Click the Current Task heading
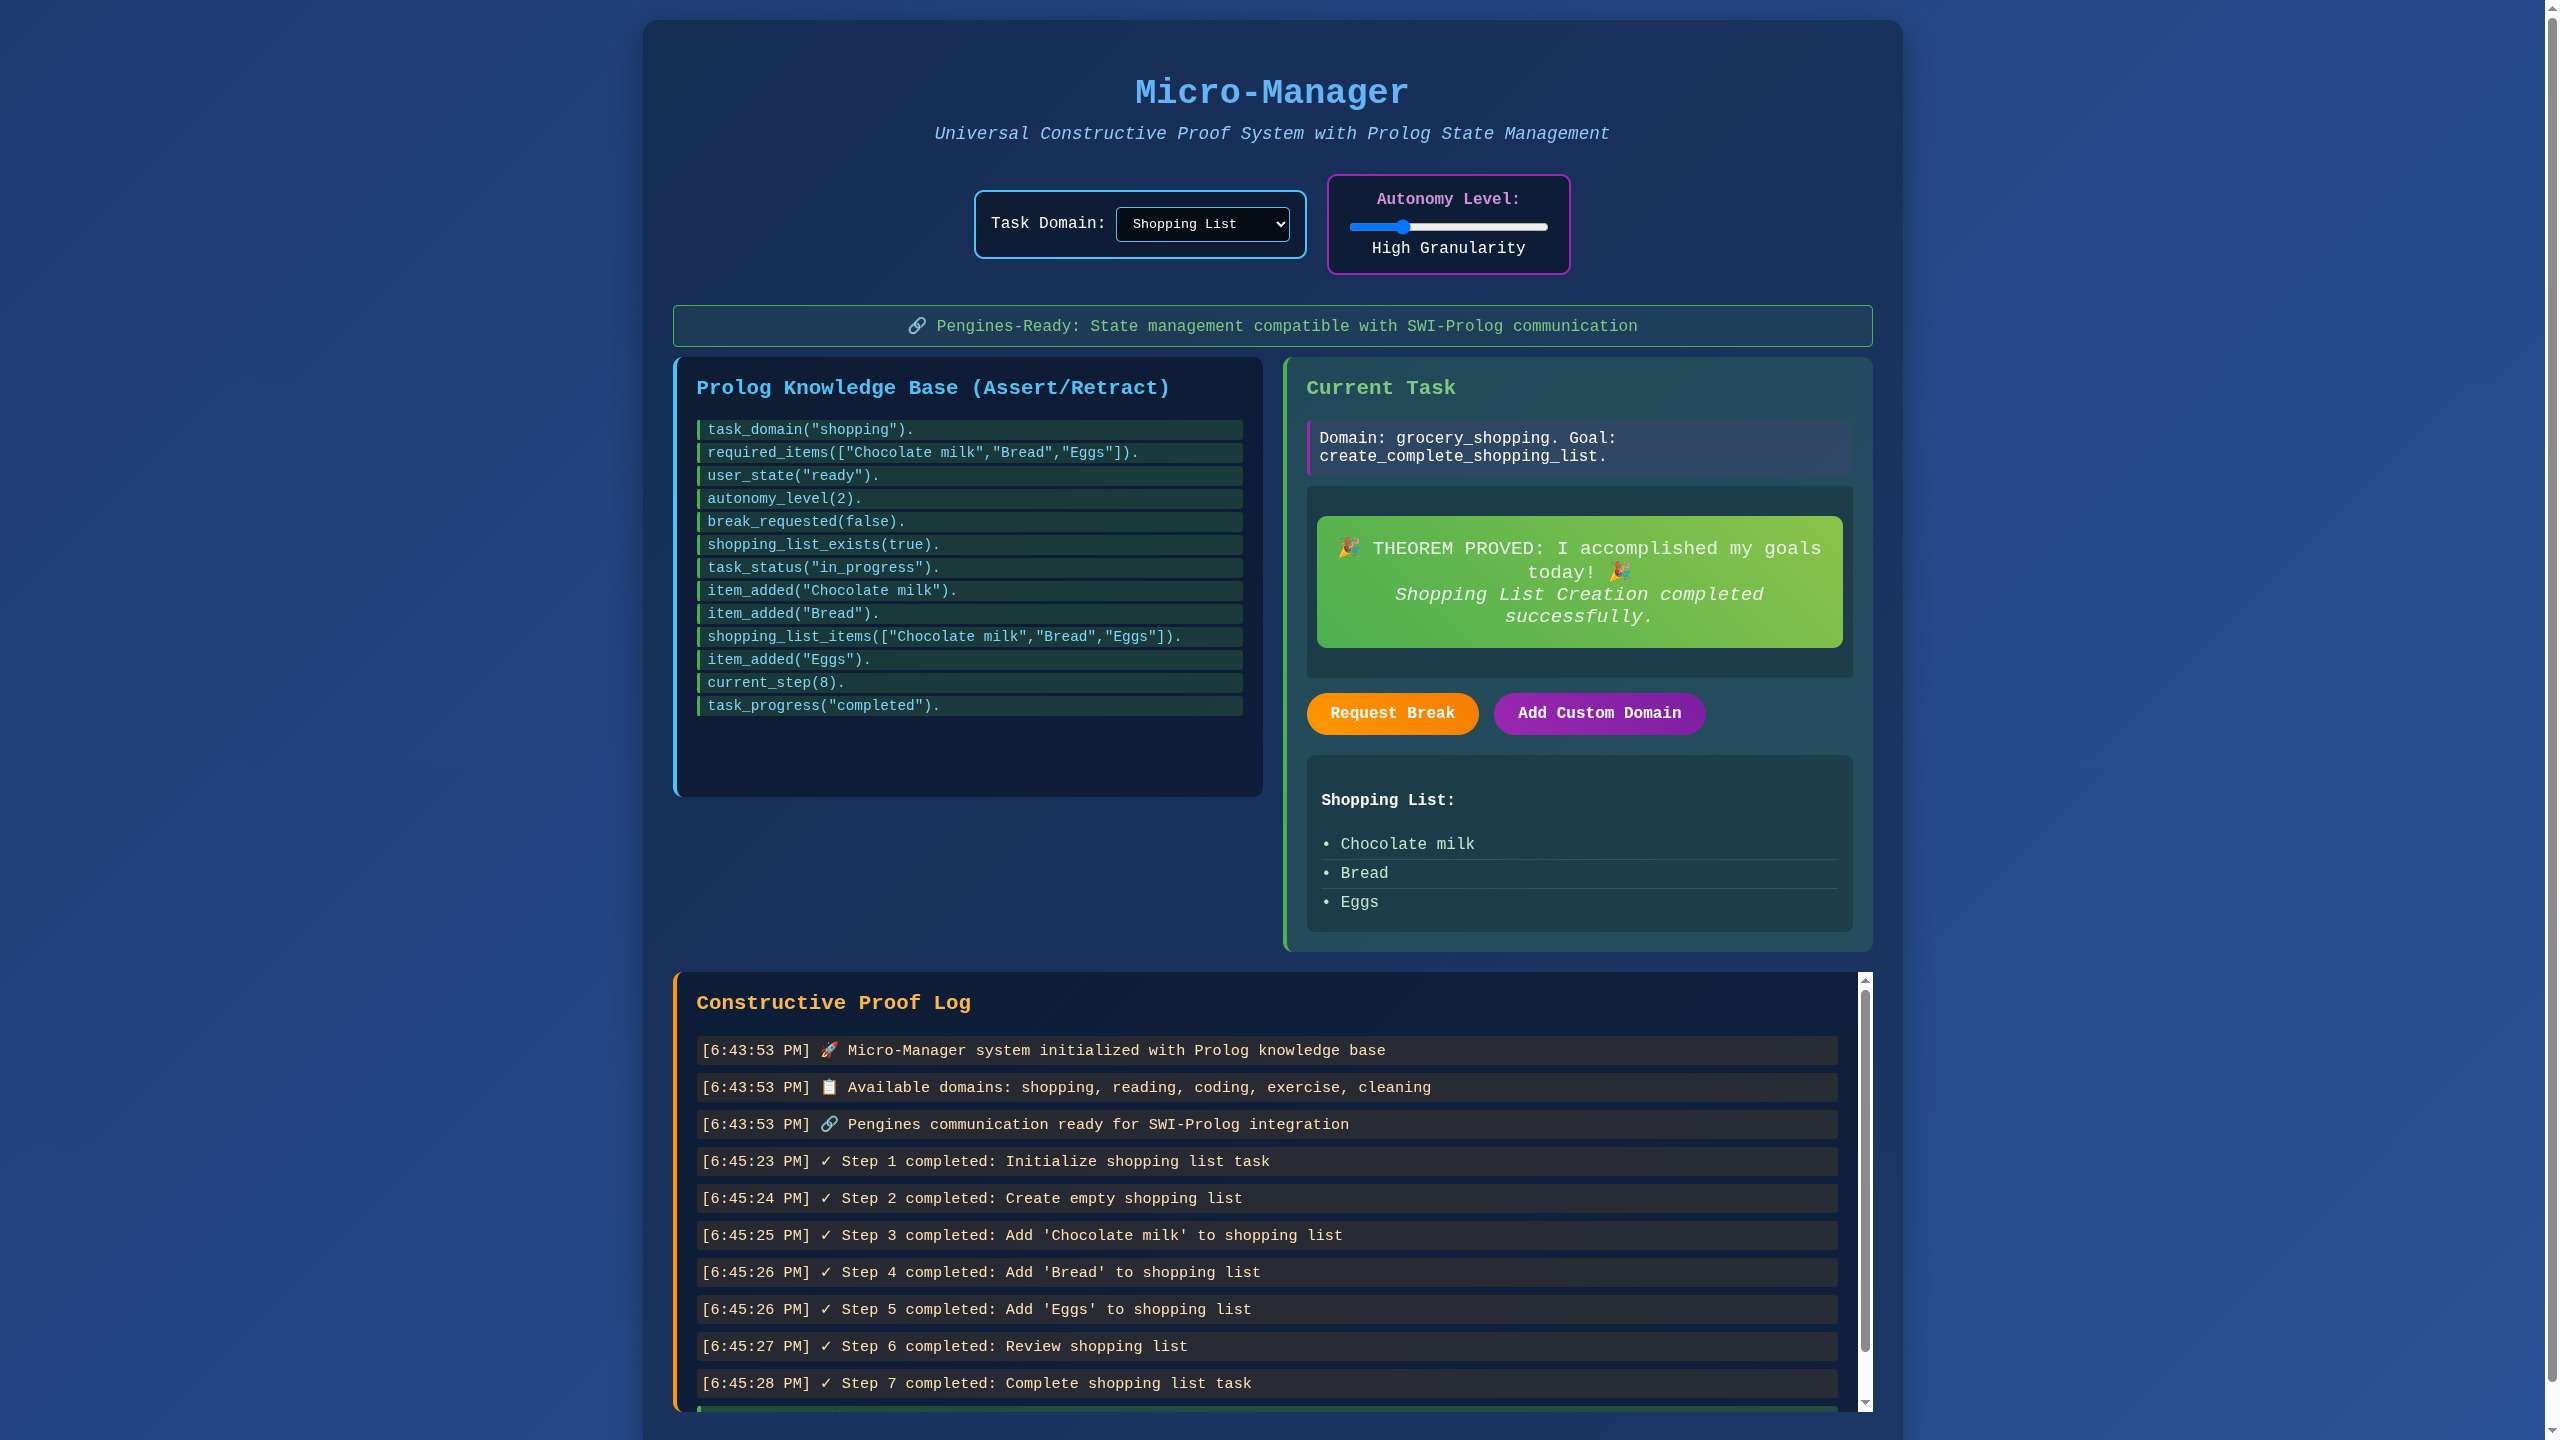Screen dimensions: 2560x1440 [1381, 388]
